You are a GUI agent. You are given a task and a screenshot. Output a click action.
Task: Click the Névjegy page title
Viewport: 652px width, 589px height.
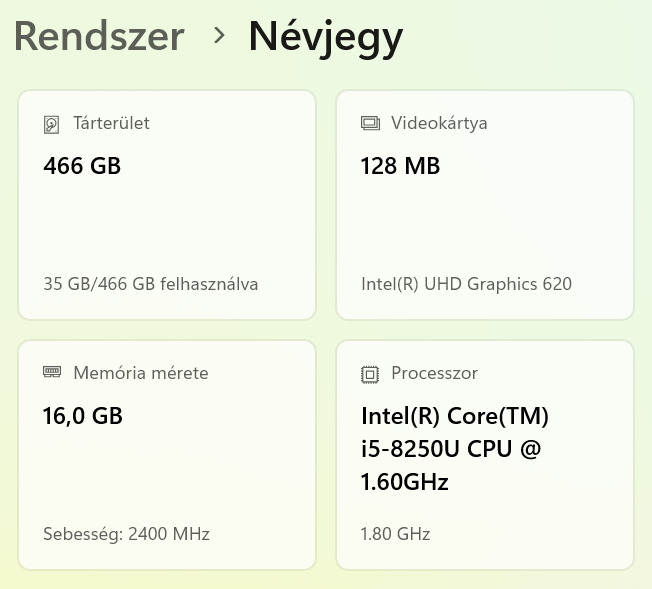[326, 37]
